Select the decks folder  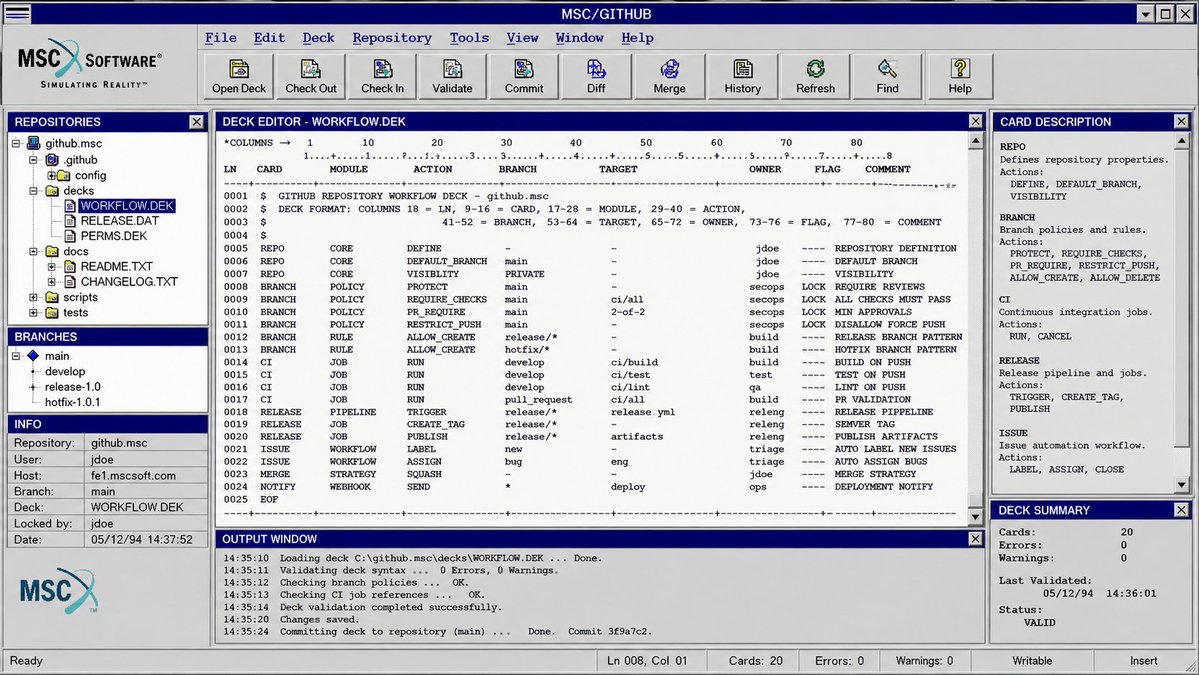click(78, 190)
